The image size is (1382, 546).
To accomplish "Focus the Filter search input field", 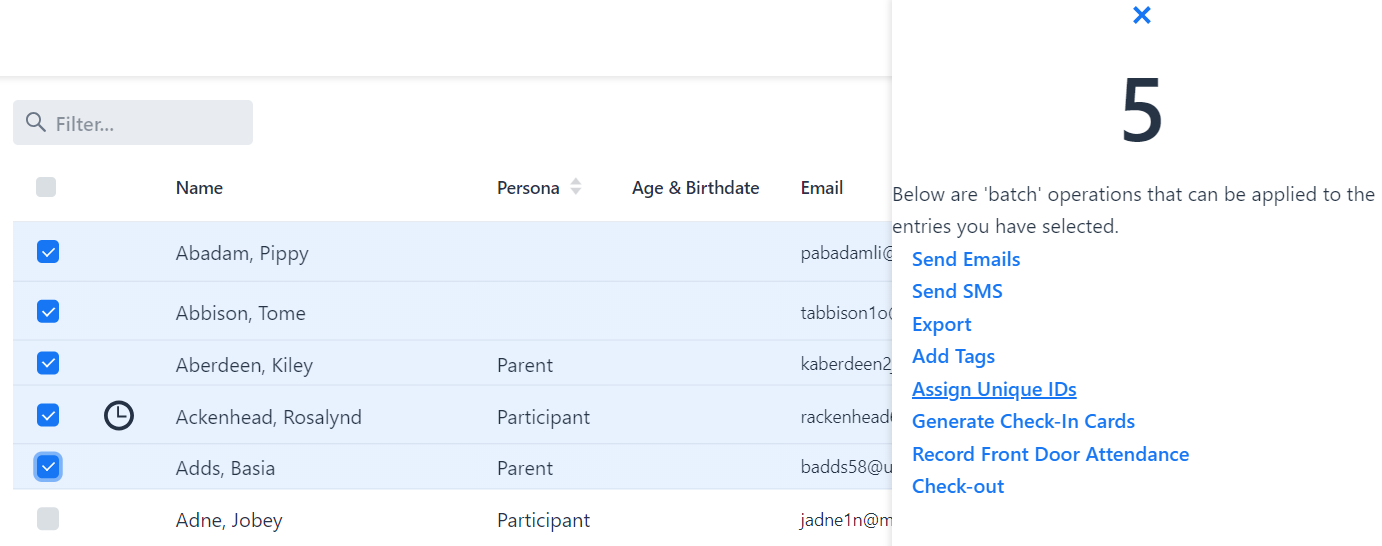I will coord(148,123).
